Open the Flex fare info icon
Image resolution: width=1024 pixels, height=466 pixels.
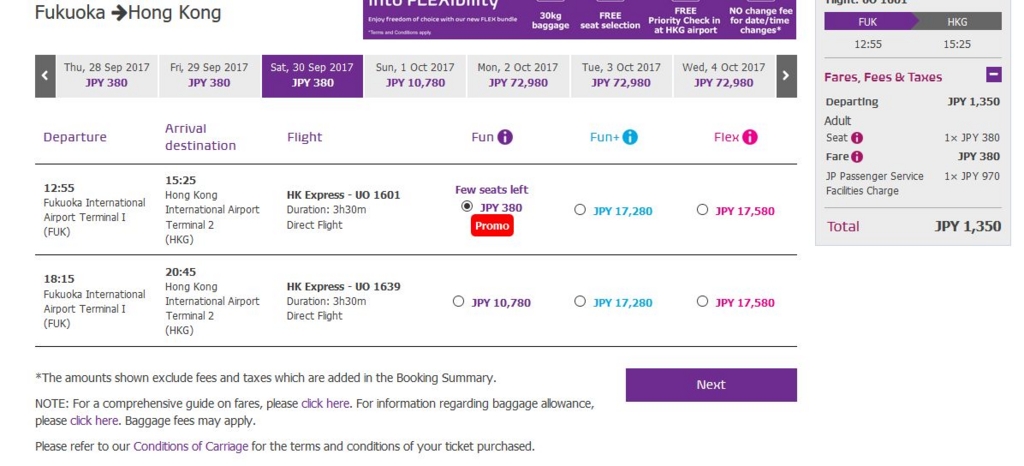(750, 137)
